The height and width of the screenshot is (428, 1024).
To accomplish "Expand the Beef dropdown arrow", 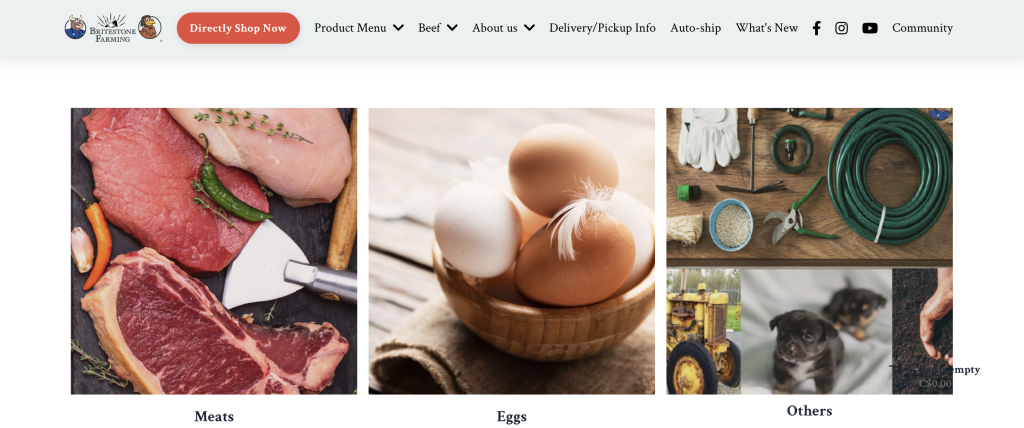I will point(452,28).
